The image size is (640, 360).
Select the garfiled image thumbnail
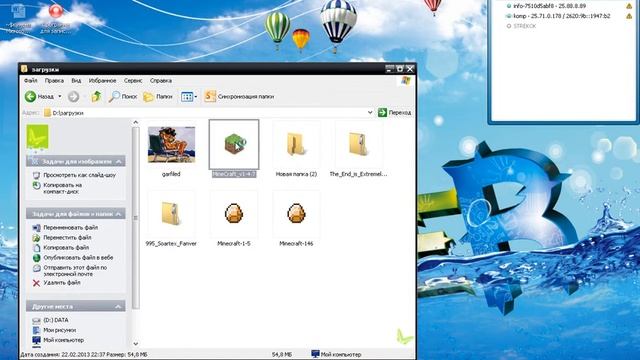click(x=171, y=144)
